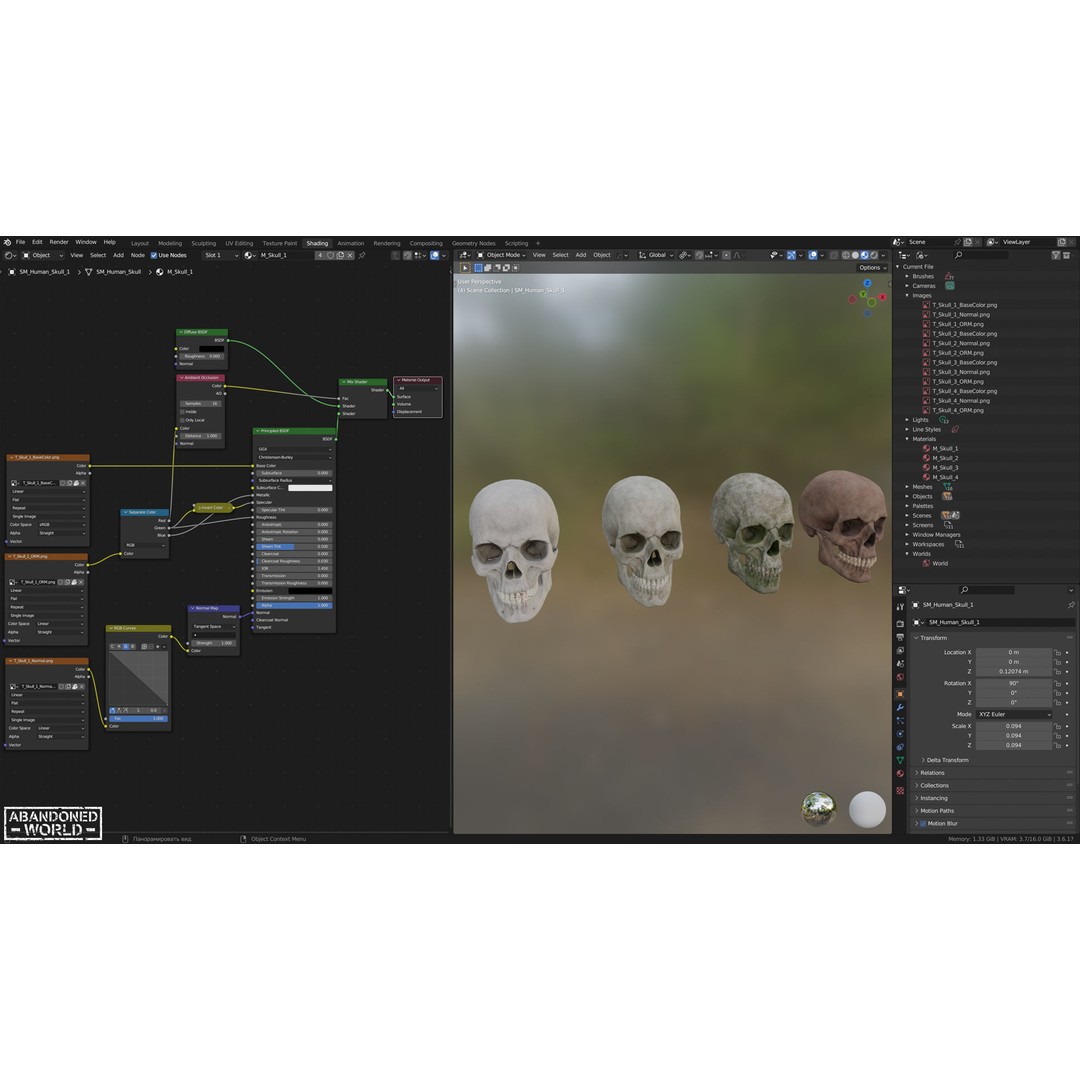
Task: Open the node editor Add menu
Action: coord(118,256)
